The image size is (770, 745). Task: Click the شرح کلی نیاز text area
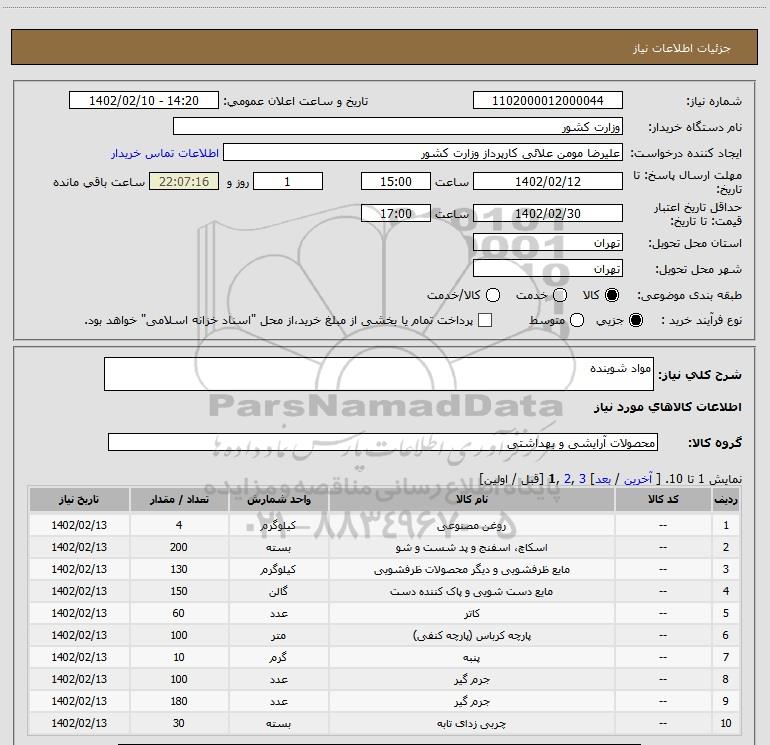pyautogui.click(x=379, y=374)
